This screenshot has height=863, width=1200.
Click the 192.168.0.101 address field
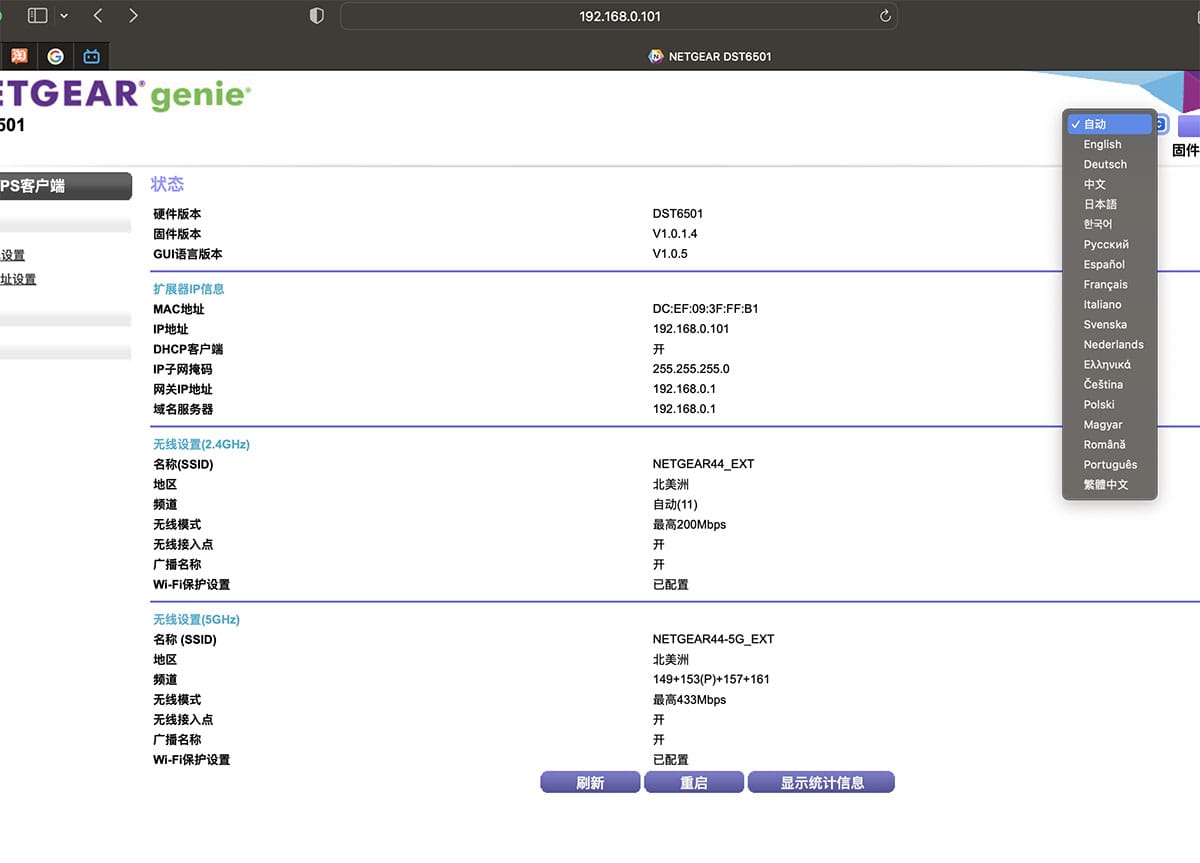click(x=619, y=16)
